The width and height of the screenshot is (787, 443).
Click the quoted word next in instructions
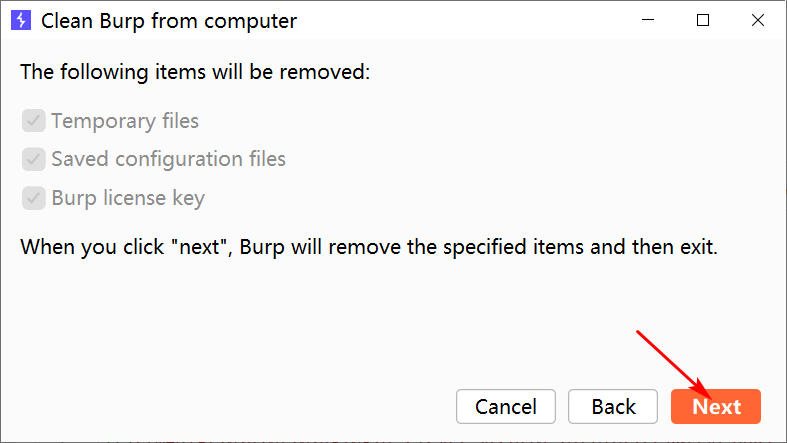click(199, 247)
